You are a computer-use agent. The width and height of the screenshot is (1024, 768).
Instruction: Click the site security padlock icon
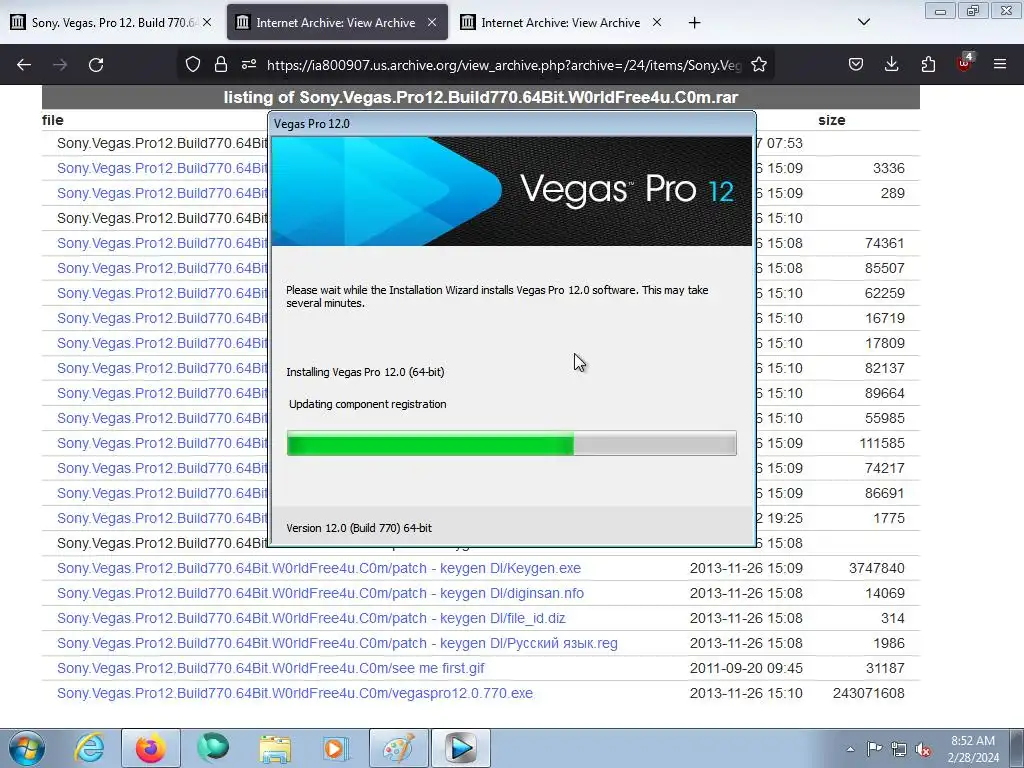coord(221,65)
